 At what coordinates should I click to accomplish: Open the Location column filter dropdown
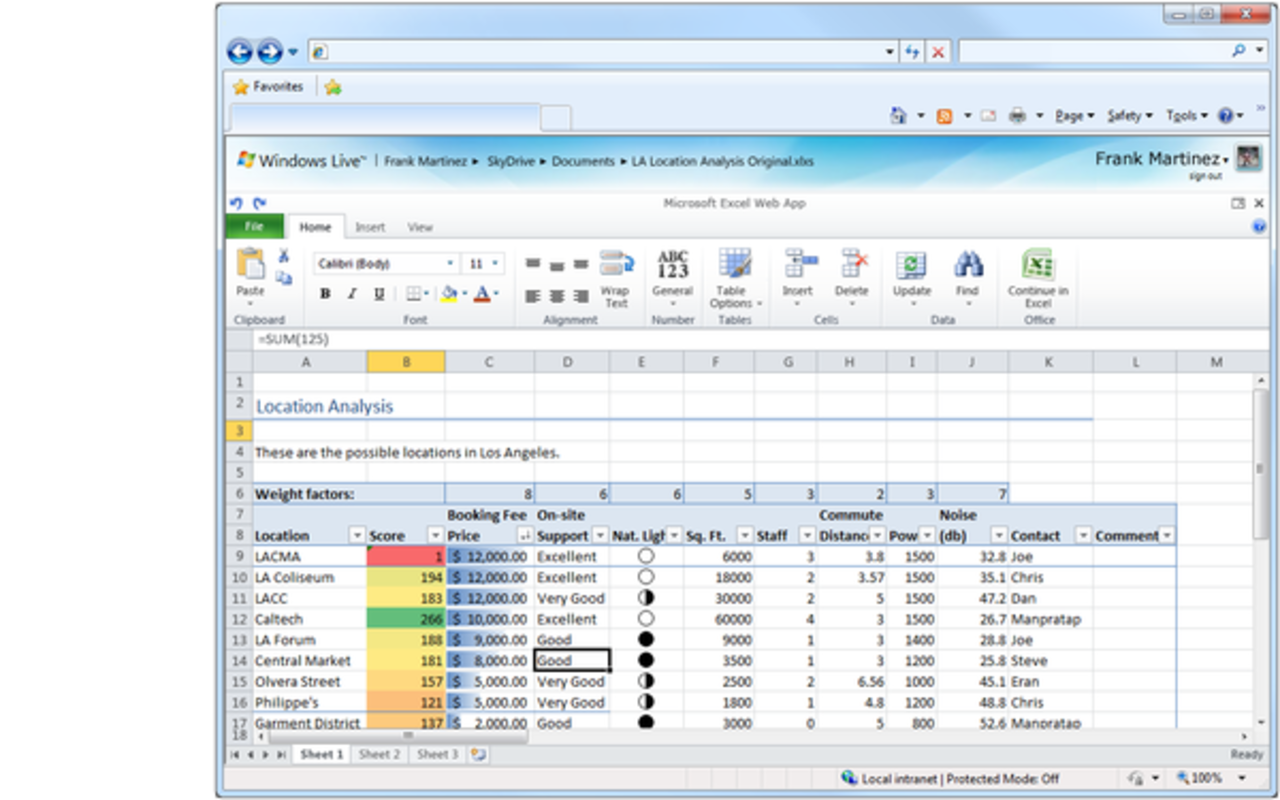[x=357, y=535]
